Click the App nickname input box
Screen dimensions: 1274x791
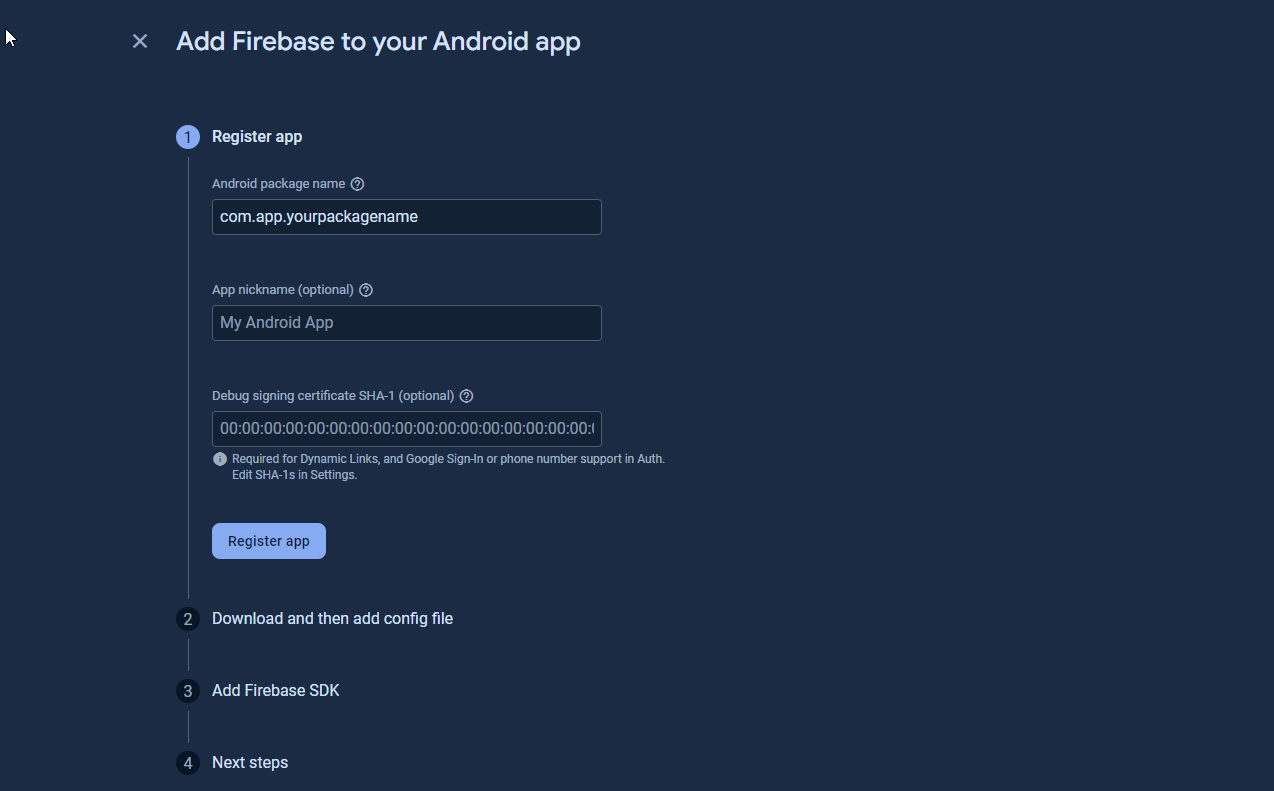coord(406,322)
